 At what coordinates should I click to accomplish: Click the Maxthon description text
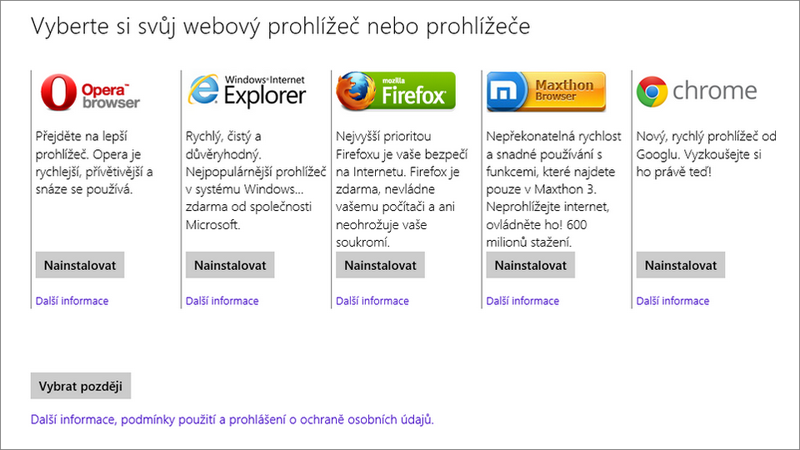tap(548, 187)
